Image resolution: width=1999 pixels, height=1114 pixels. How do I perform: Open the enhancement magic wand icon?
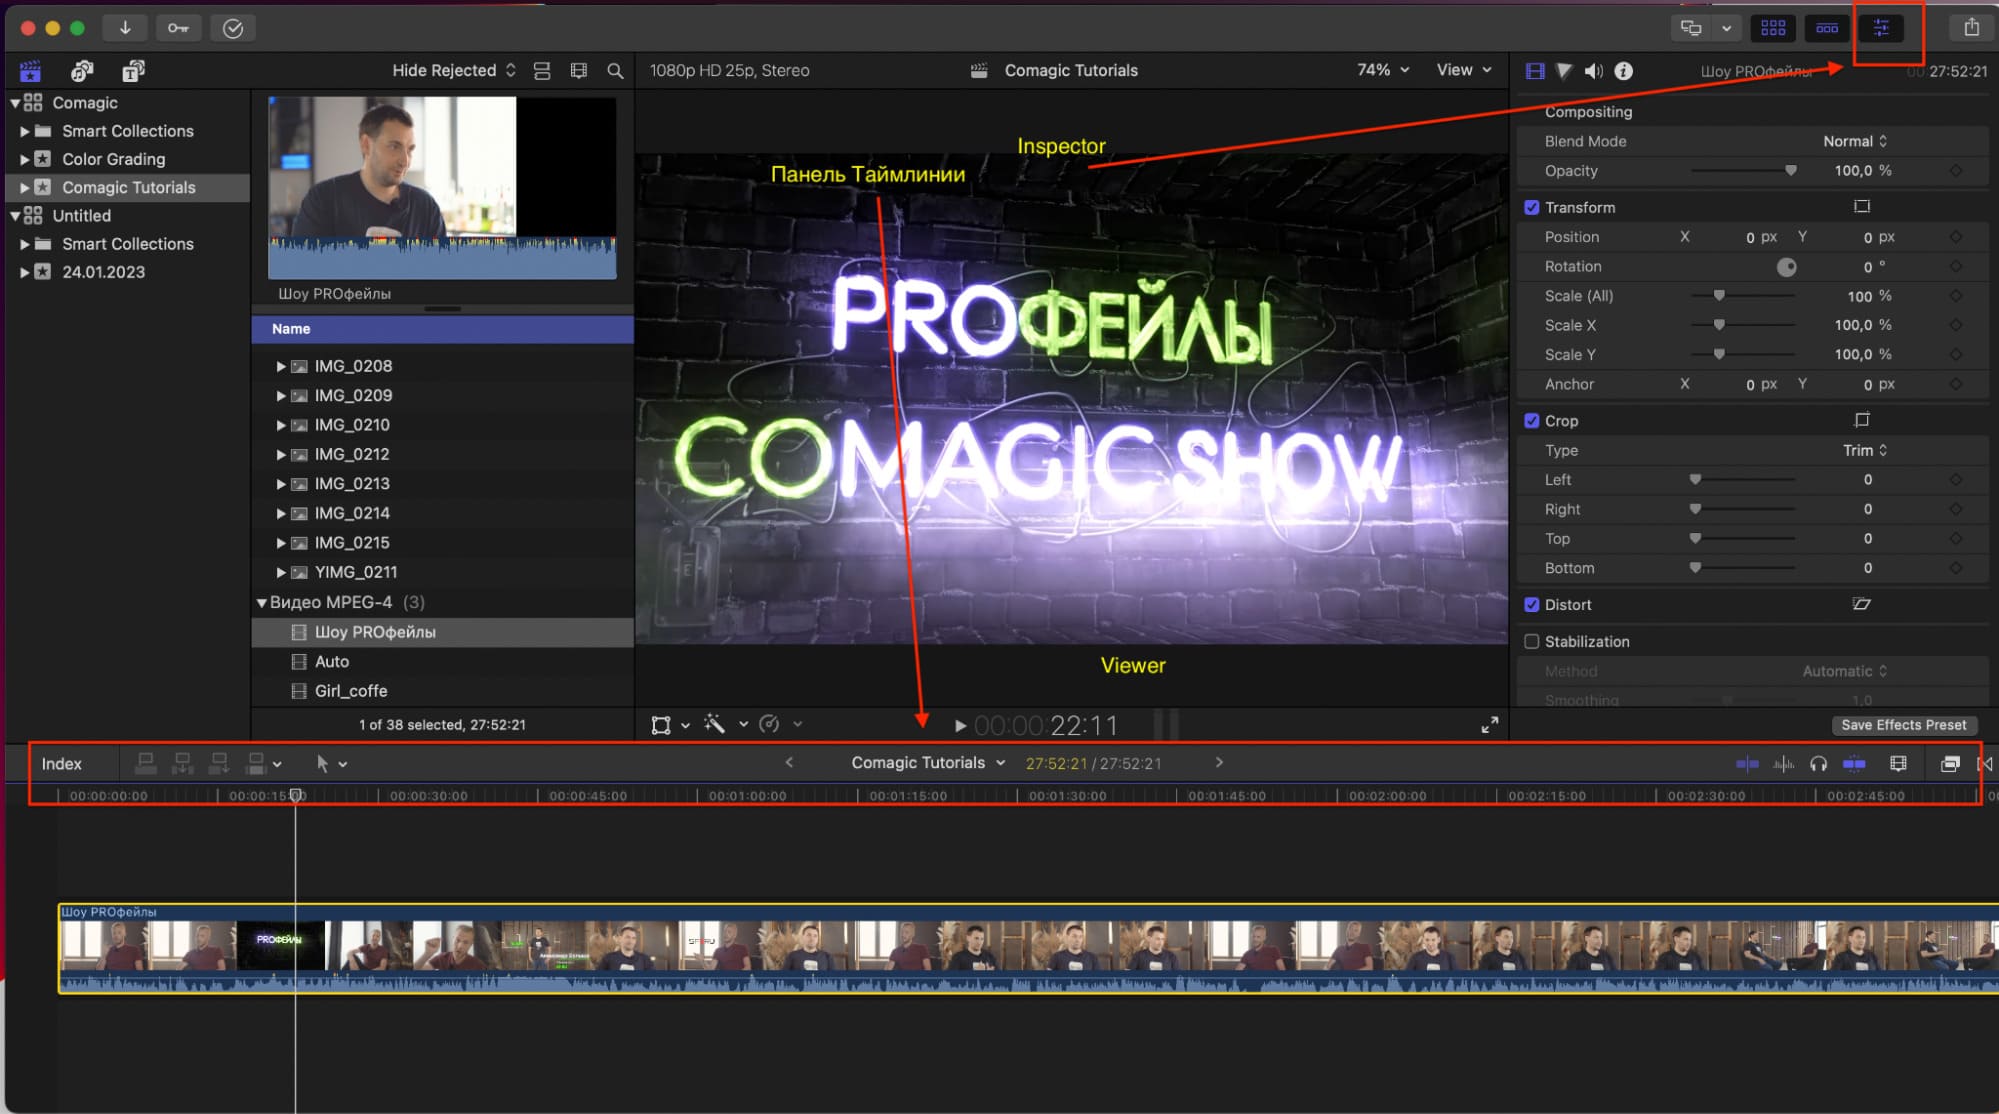(x=714, y=724)
